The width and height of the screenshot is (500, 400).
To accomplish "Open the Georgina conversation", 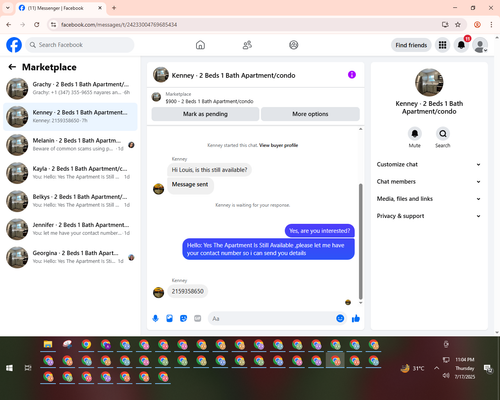I will 70,257.
